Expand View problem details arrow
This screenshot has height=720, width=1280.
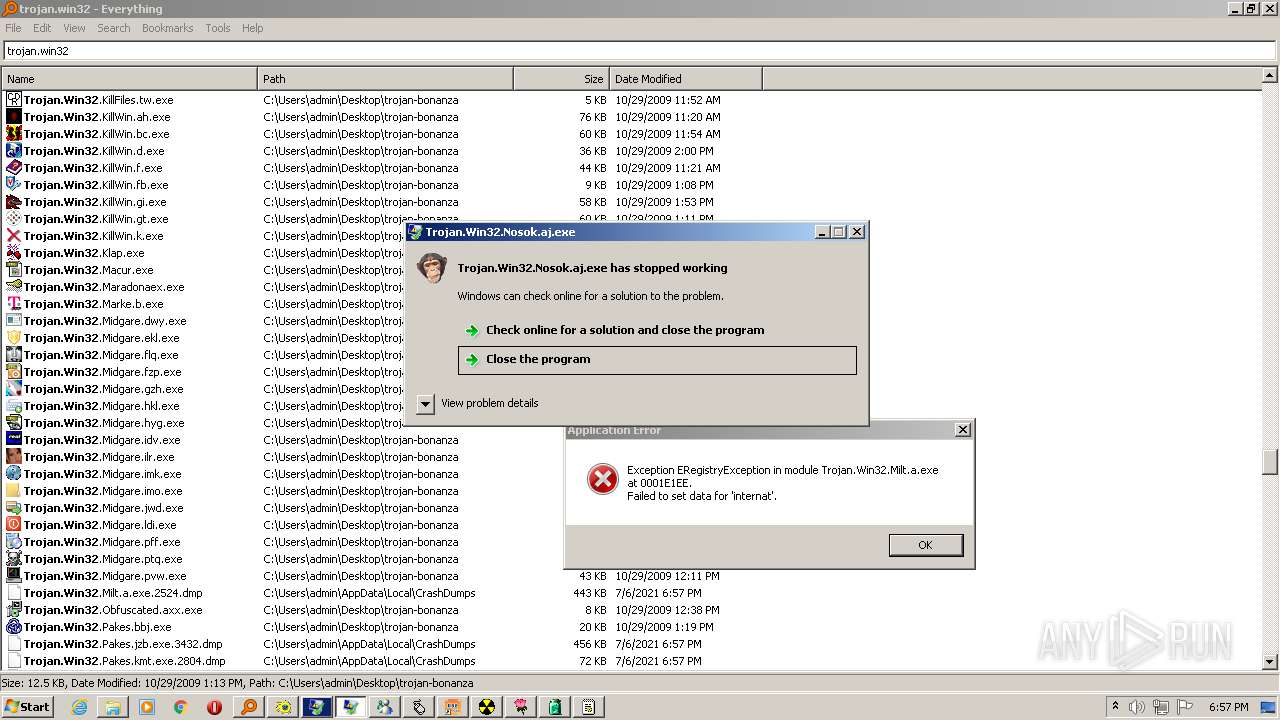pos(425,403)
